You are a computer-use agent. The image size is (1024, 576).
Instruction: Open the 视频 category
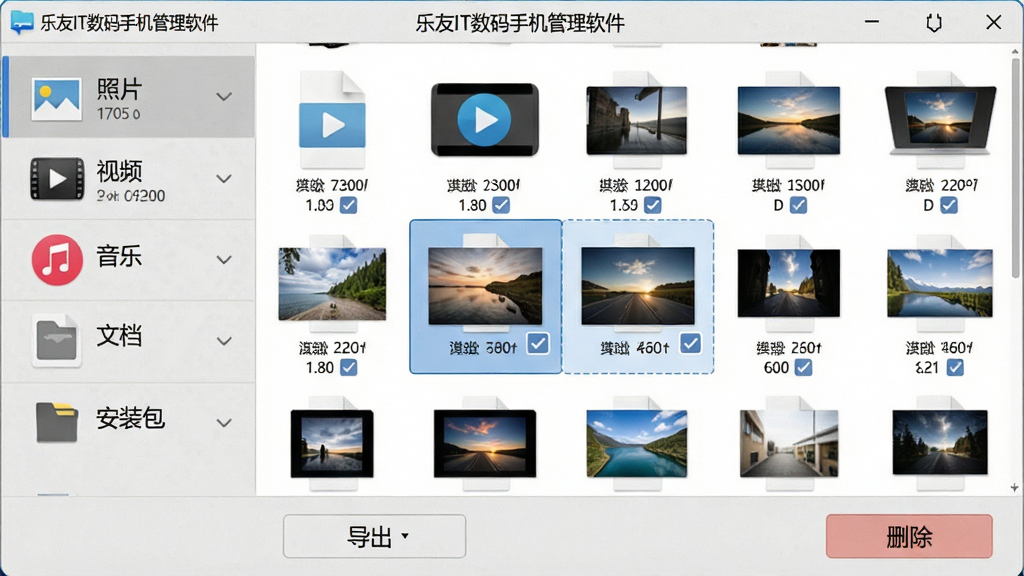click(129, 178)
